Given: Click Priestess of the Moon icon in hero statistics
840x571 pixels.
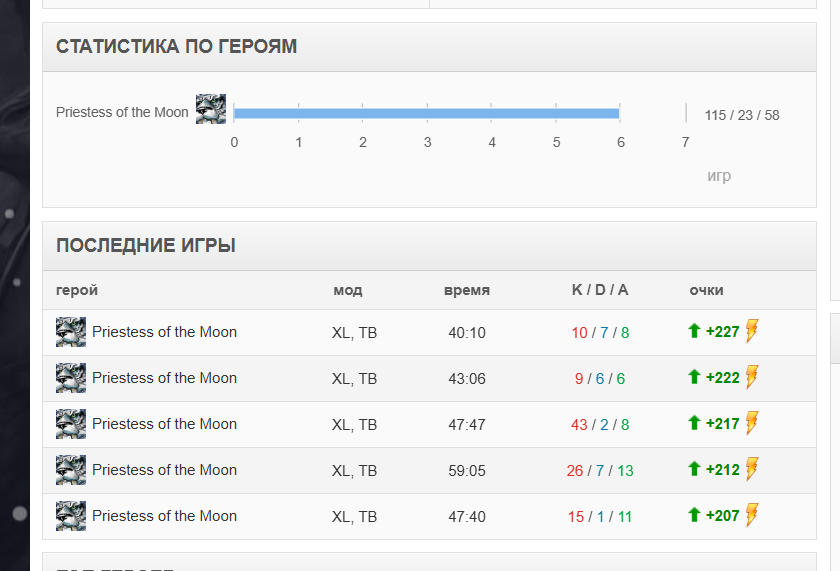Looking at the screenshot, I should click(211, 109).
